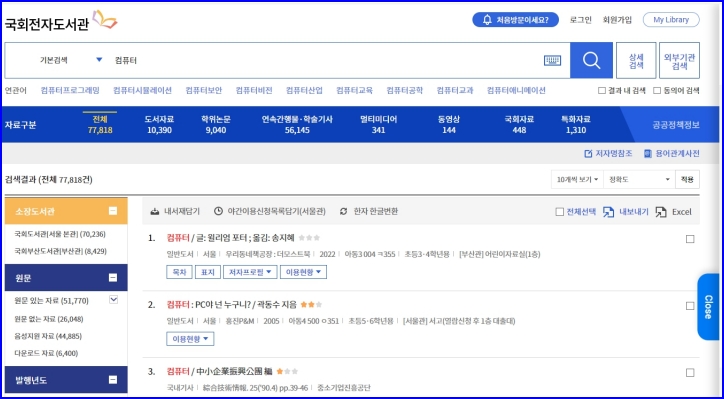Switch to the 국회자료 tab
The height and width of the screenshot is (399, 724).
[519, 125]
